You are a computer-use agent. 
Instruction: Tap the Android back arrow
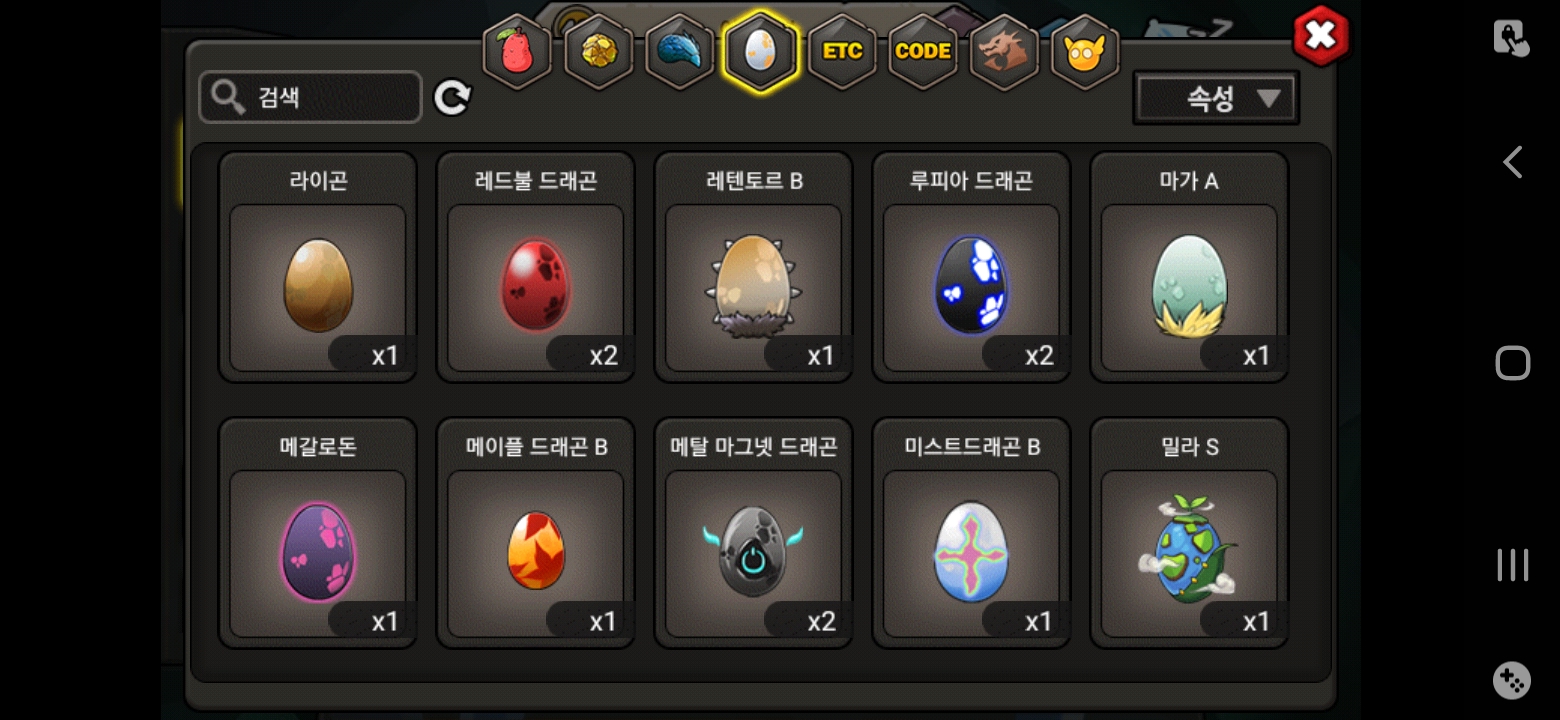point(1512,162)
